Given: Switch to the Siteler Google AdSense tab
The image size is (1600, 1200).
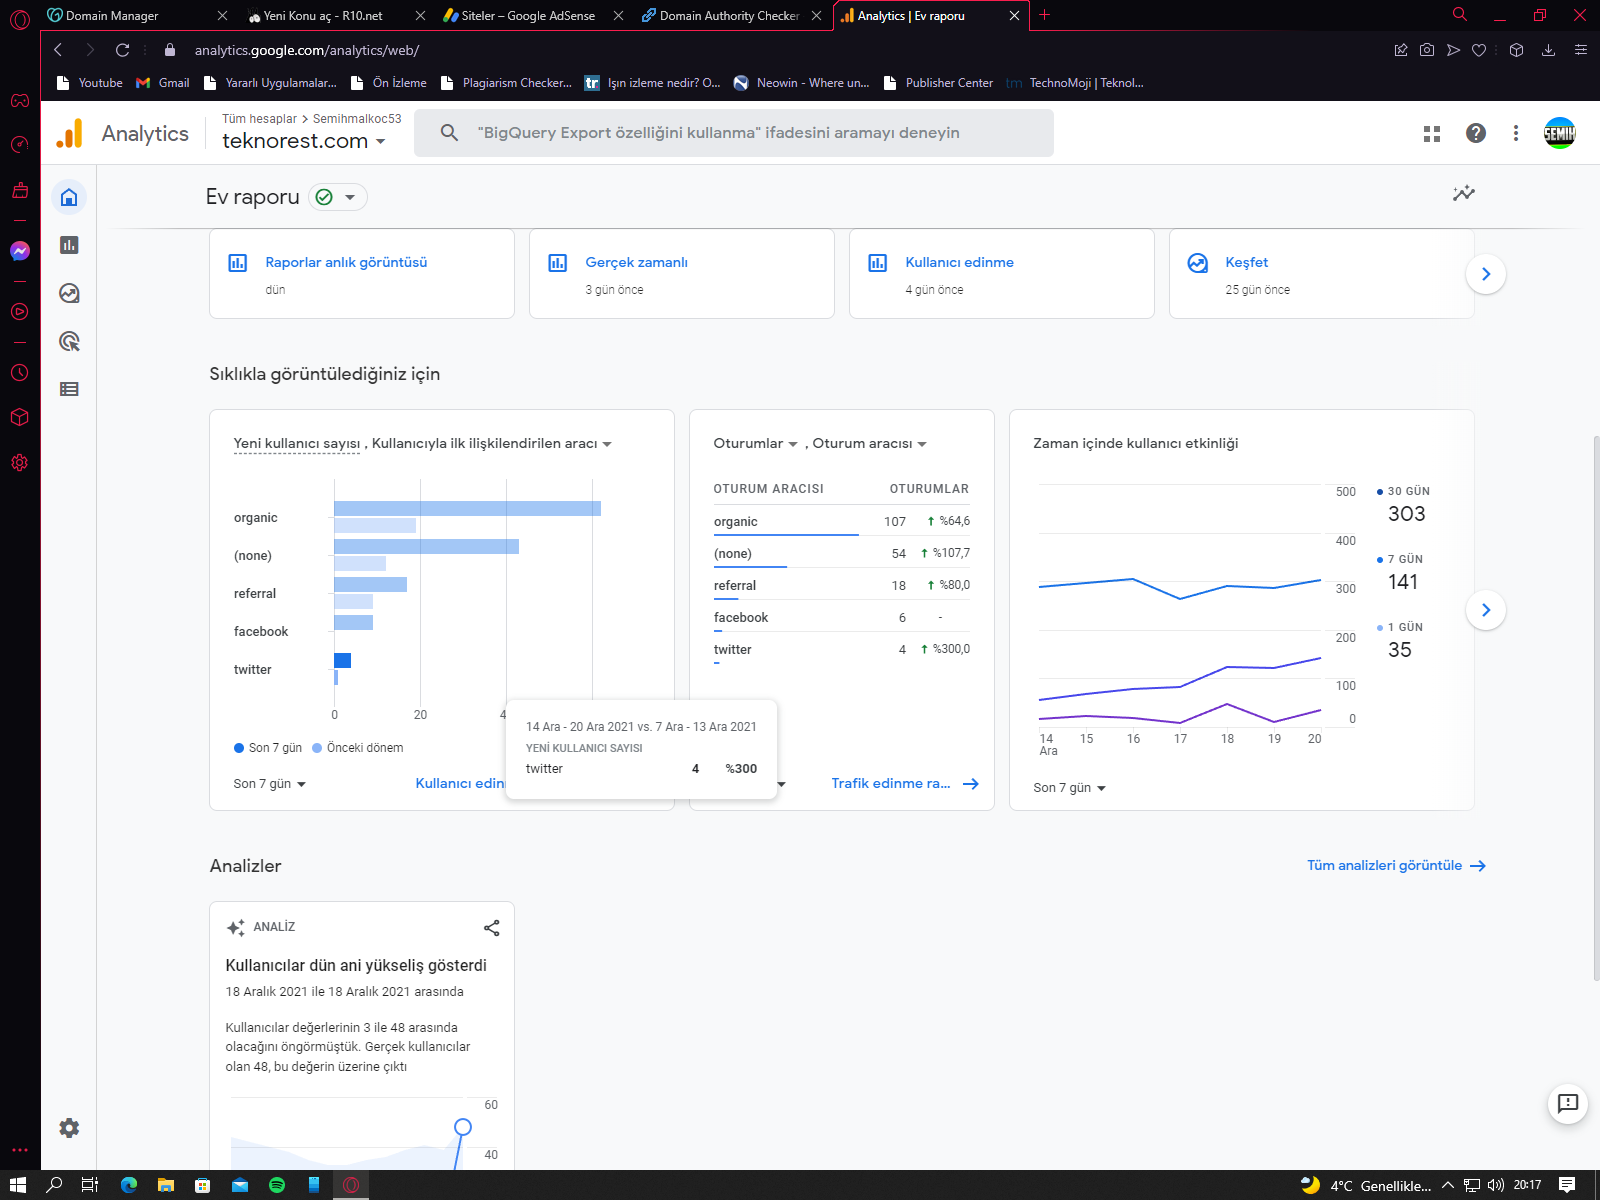Looking at the screenshot, I should tap(528, 15).
